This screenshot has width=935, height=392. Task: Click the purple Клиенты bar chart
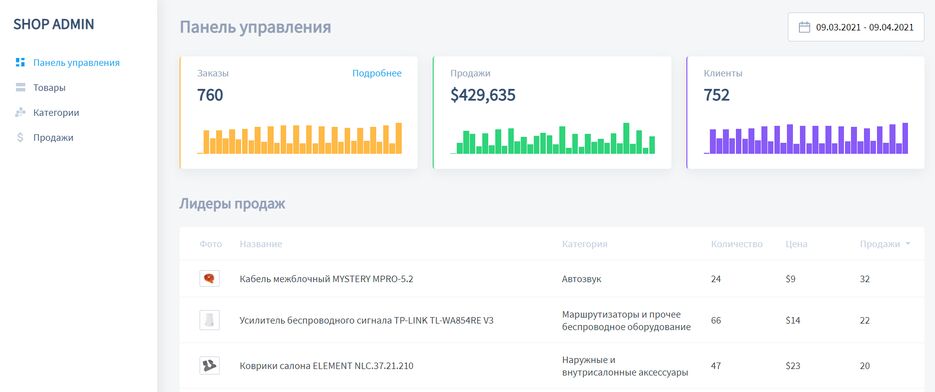pos(806,138)
